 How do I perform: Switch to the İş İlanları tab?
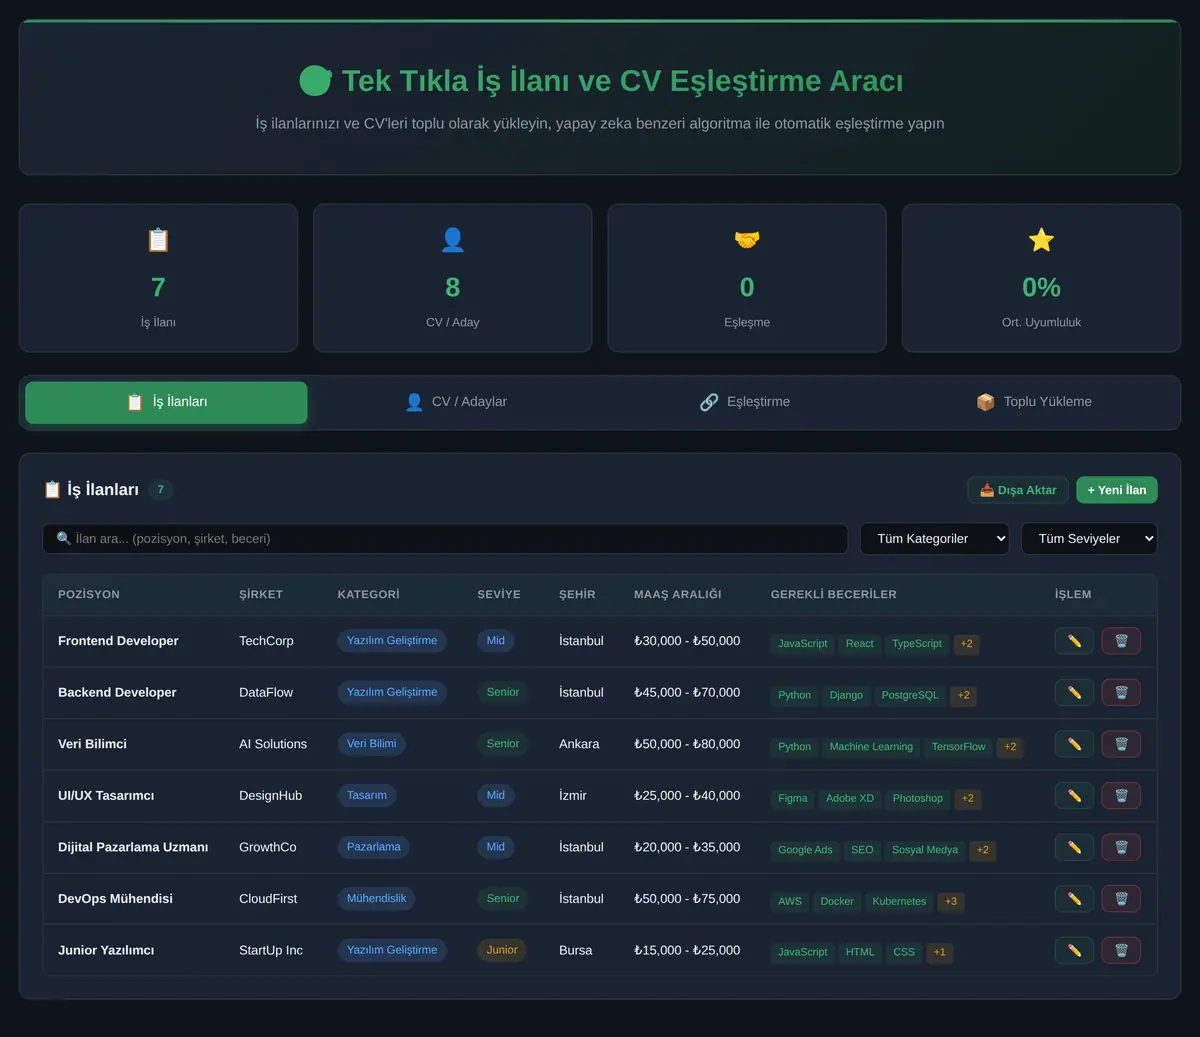tap(166, 402)
